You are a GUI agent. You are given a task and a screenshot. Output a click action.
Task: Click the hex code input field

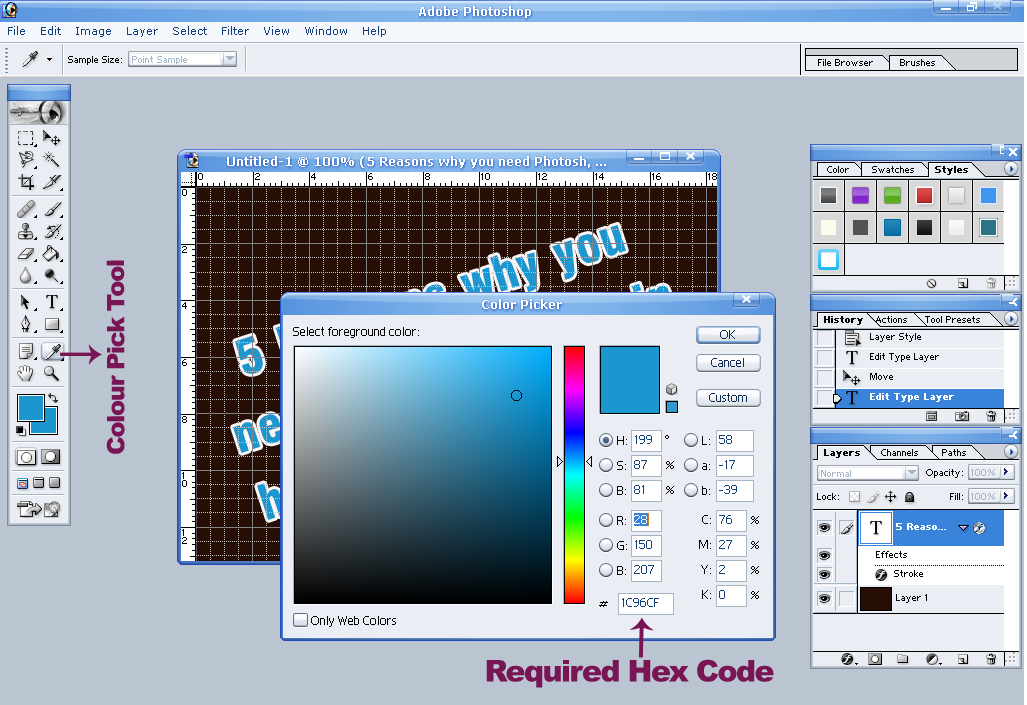[645, 603]
